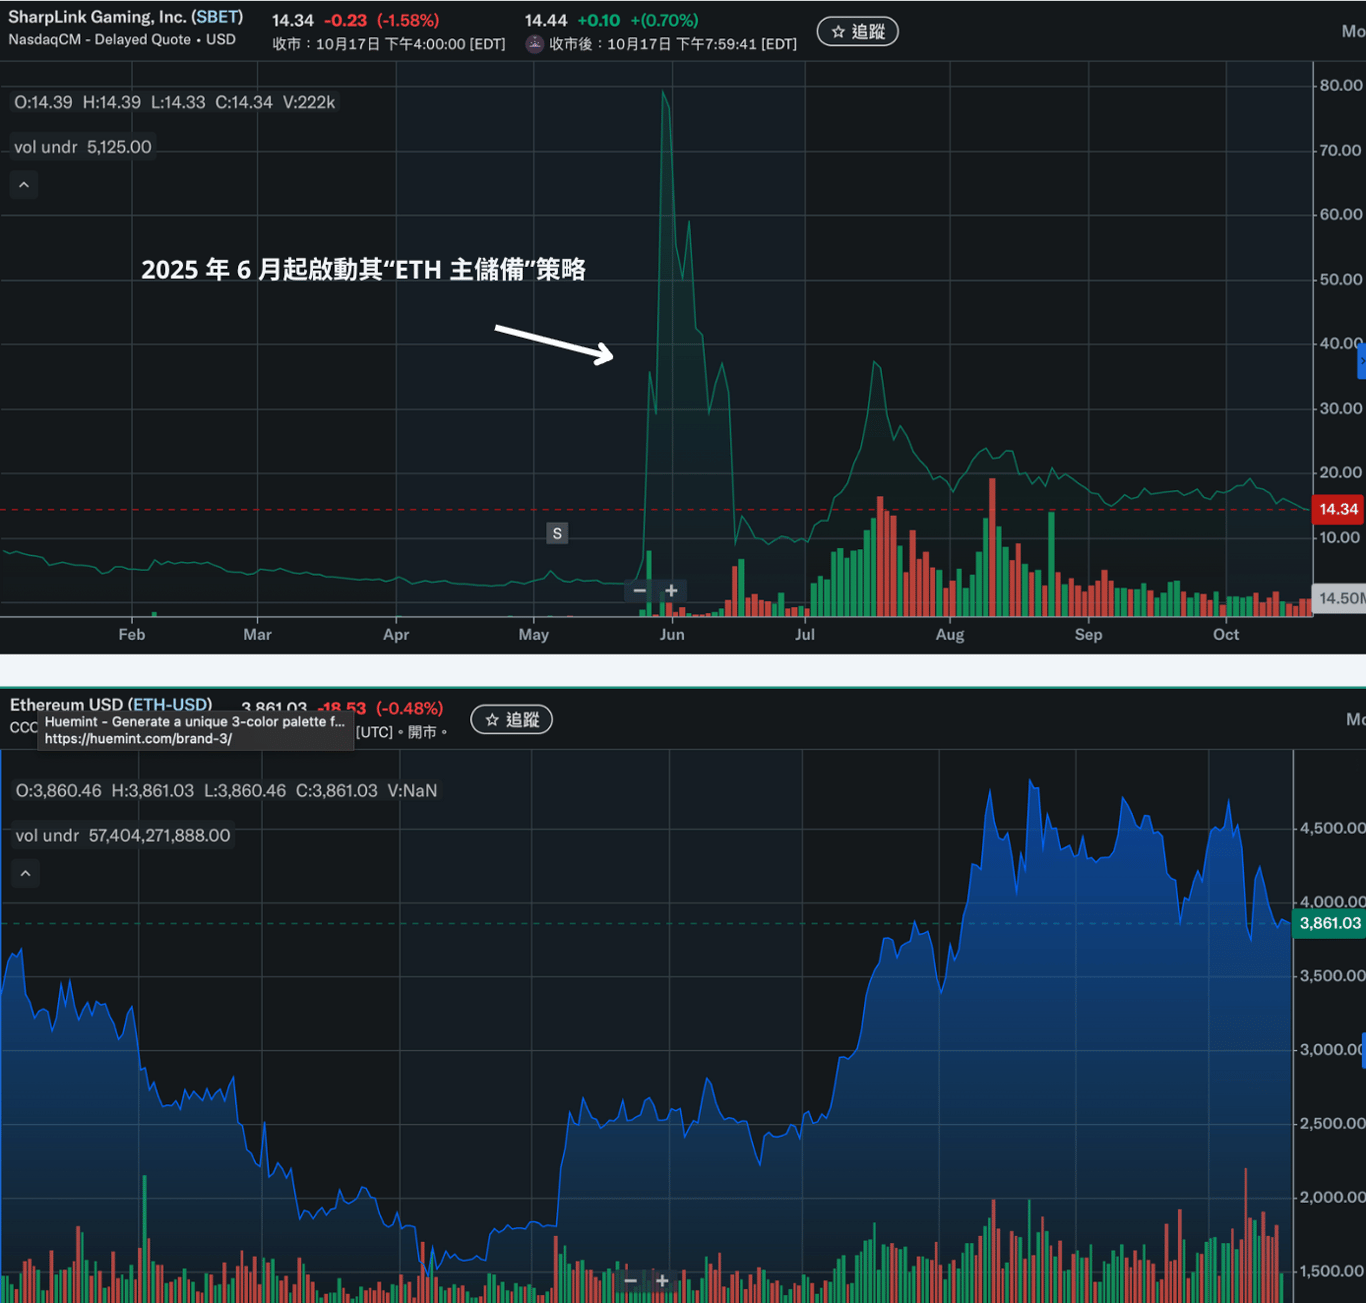
Task: Click the green 3,861.03 current price tag
Action: pyautogui.click(x=1329, y=923)
